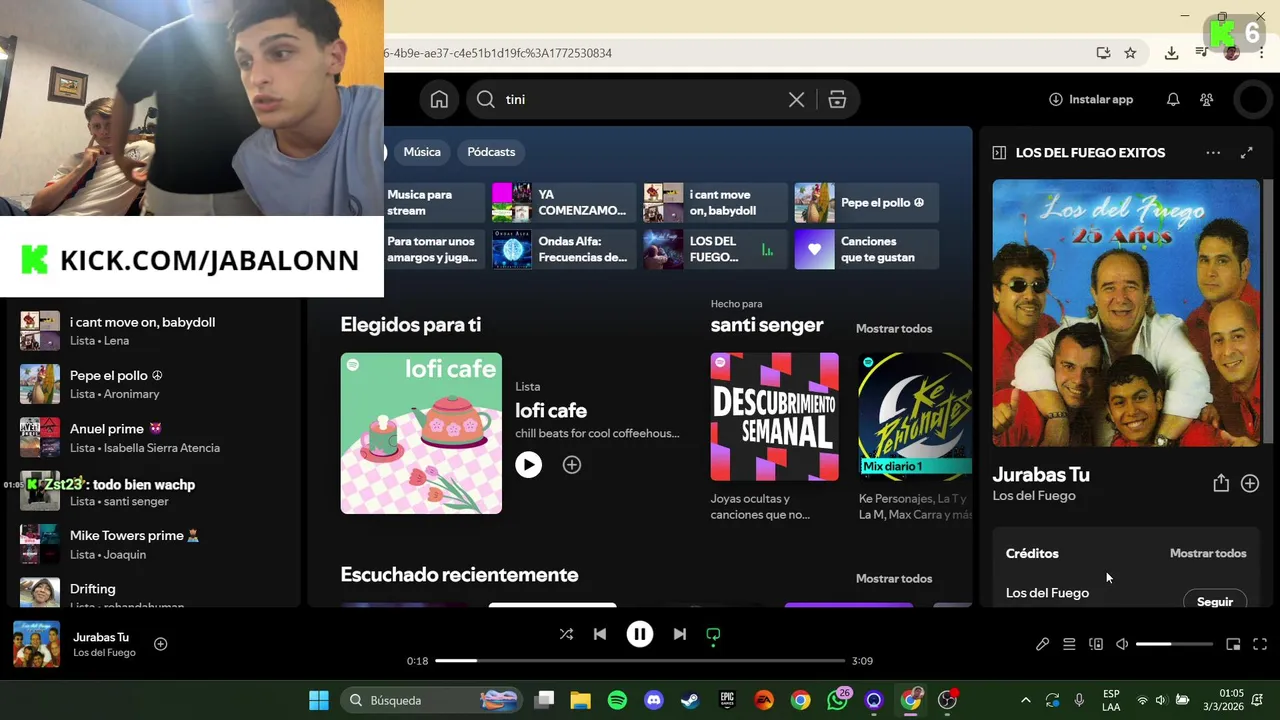
Task: Click the now-playing album cover in bottom bar
Action: 36,644
